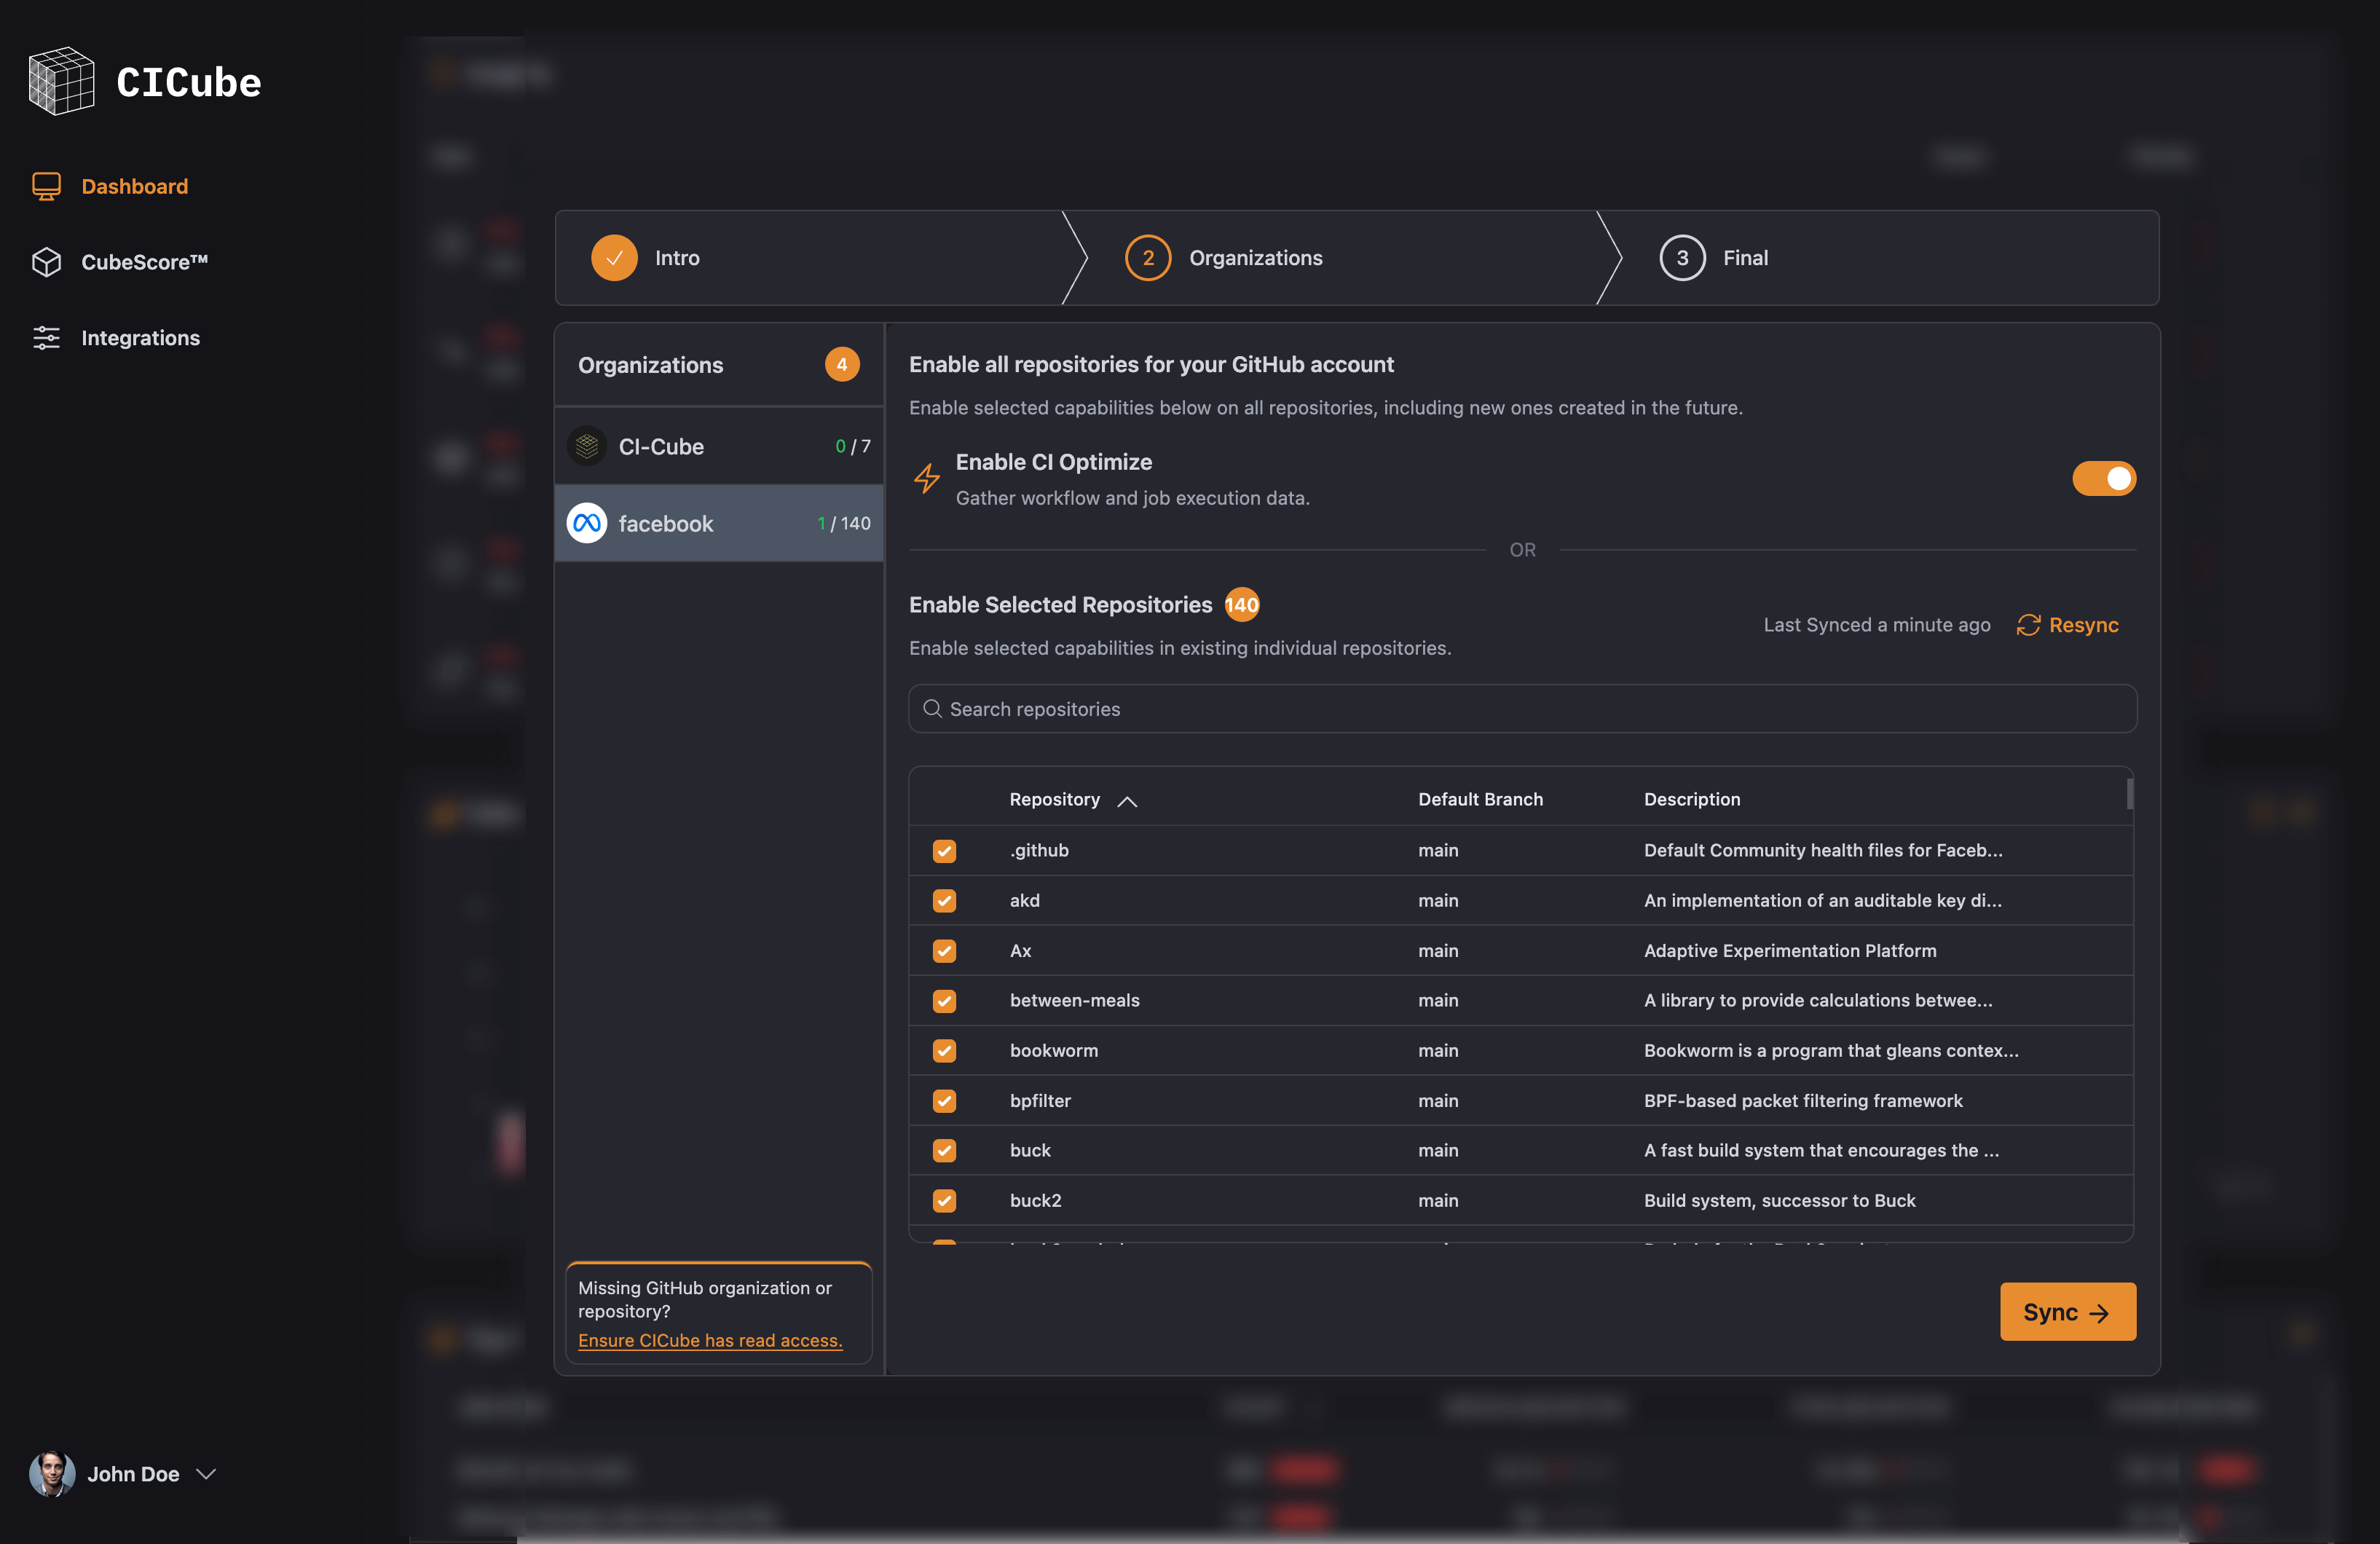Click the CI Optimize lightning bolt icon

coord(927,479)
